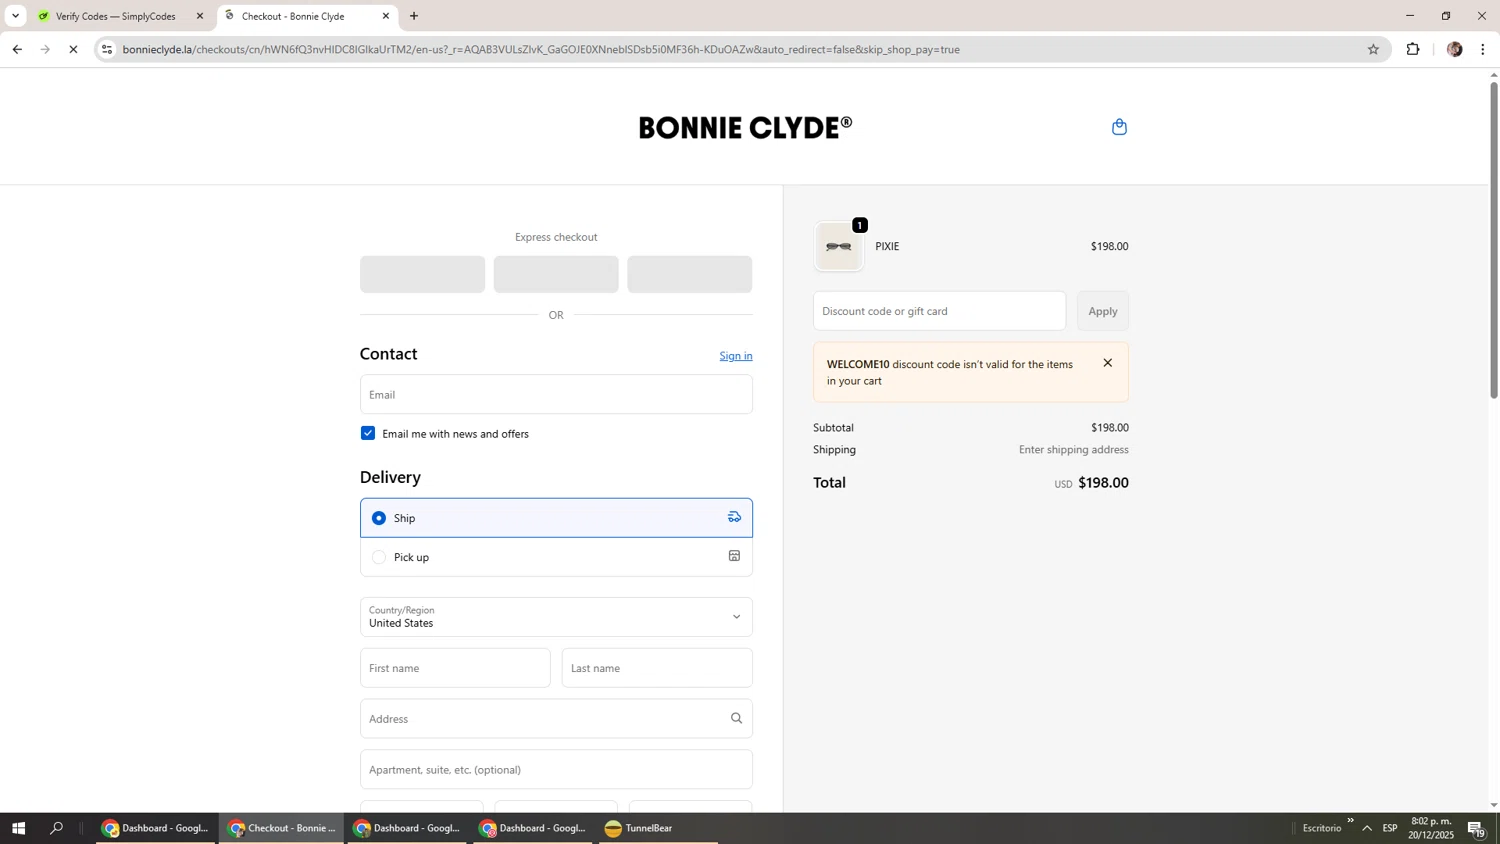Open the browser extensions puzzle icon
Screen dimensions: 1500x844
click(x=1413, y=49)
